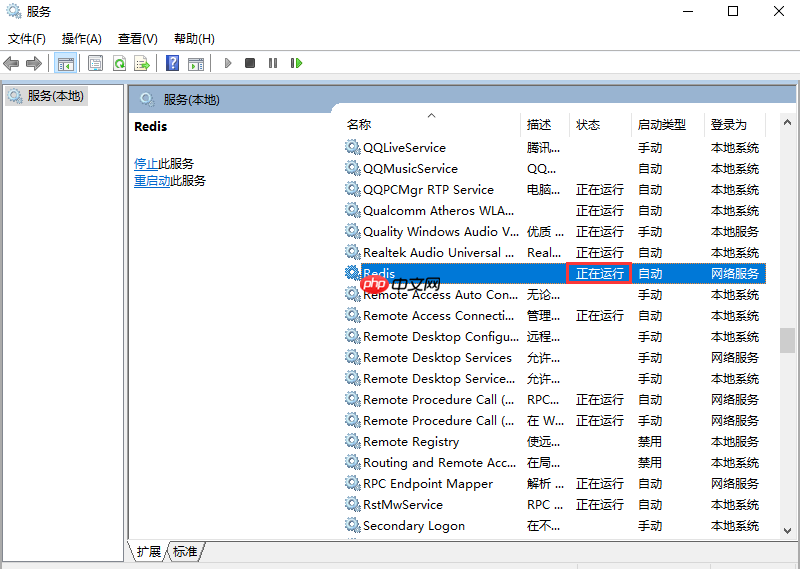Image resolution: width=800 pixels, height=569 pixels.
Task: Click the Refresh toolbar icon
Action: pyautogui.click(x=119, y=63)
